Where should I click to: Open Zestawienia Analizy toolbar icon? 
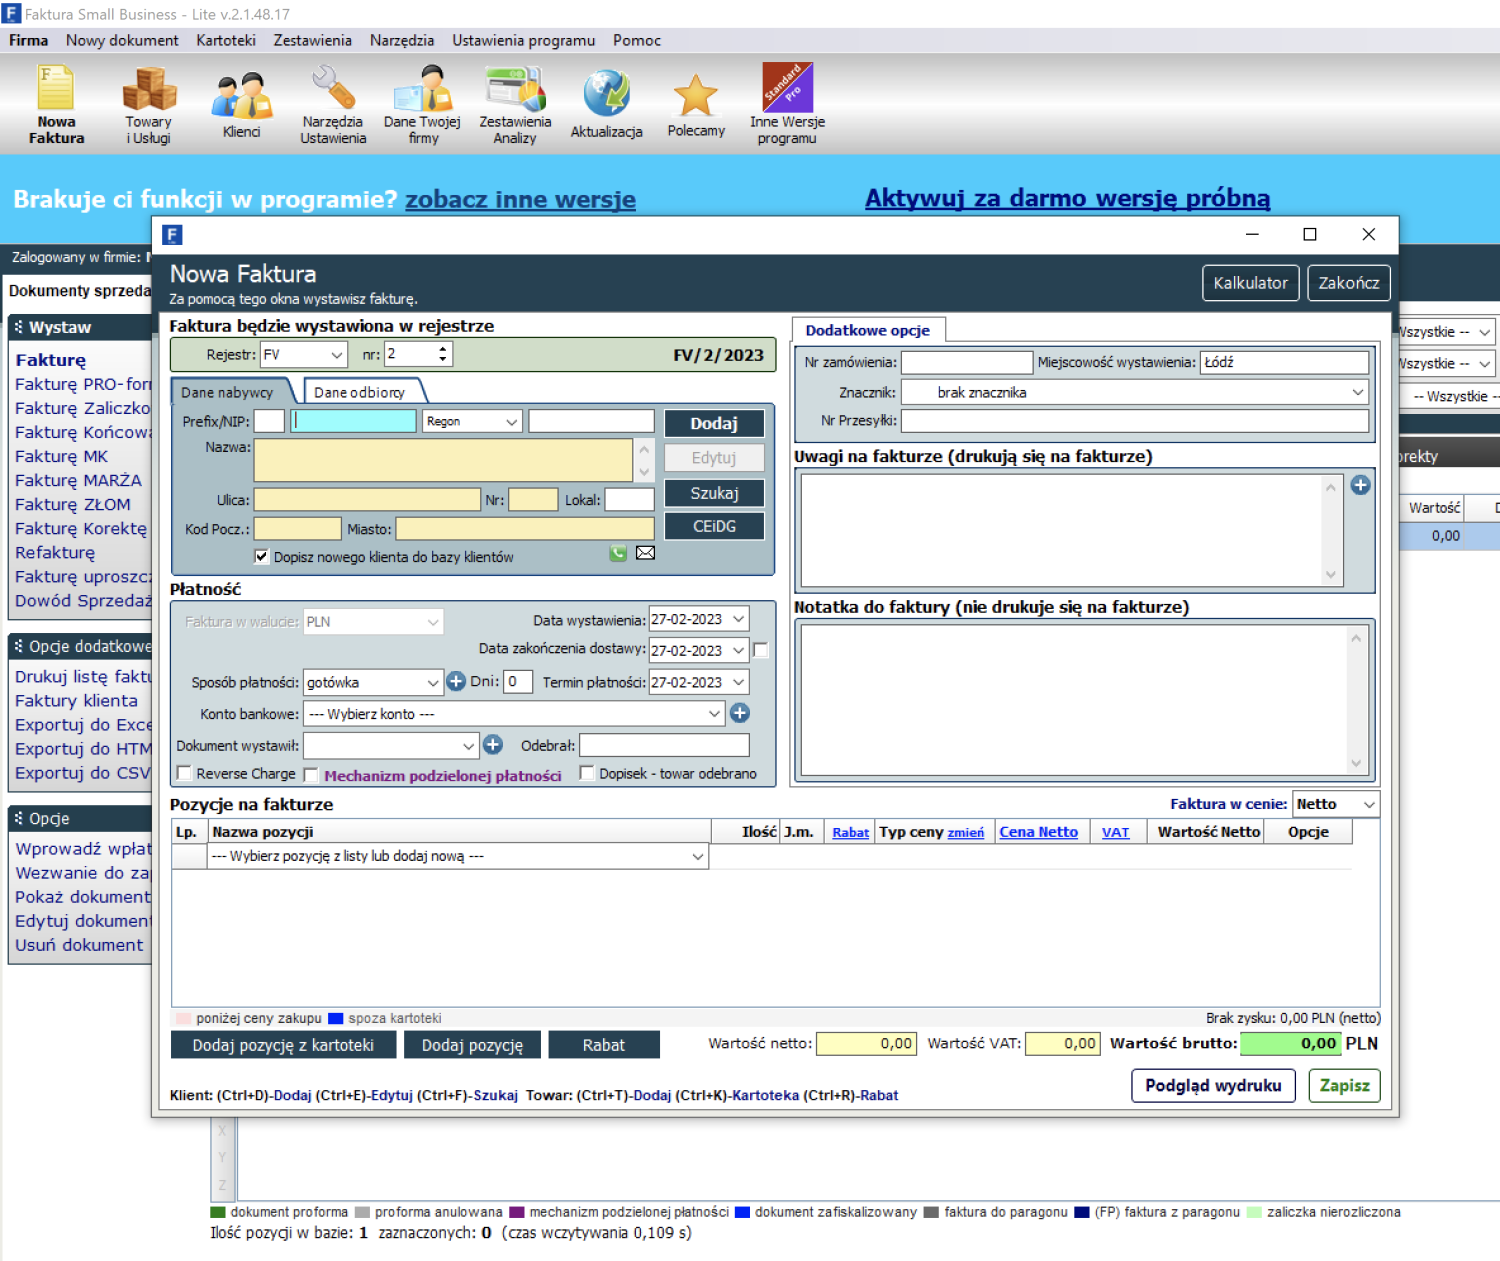pyautogui.click(x=515, y=104)
